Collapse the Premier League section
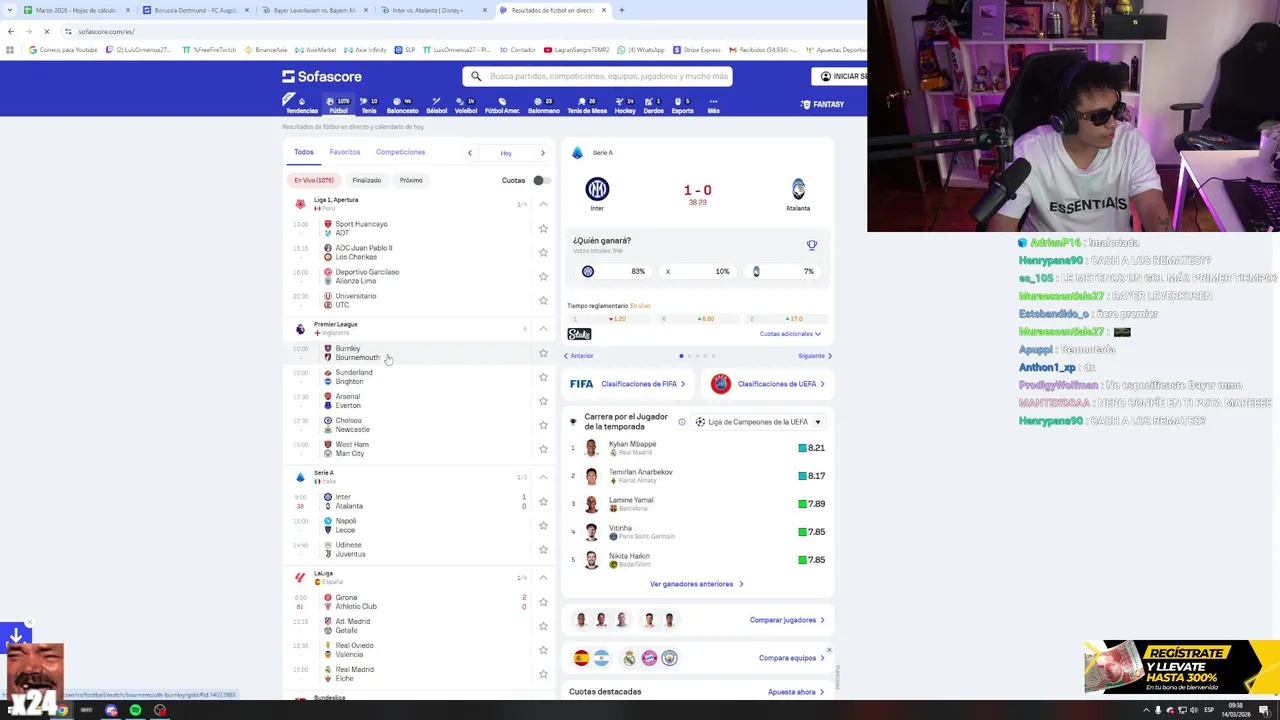The height and width of the screenshot is (720, 1280). (543, 328)
